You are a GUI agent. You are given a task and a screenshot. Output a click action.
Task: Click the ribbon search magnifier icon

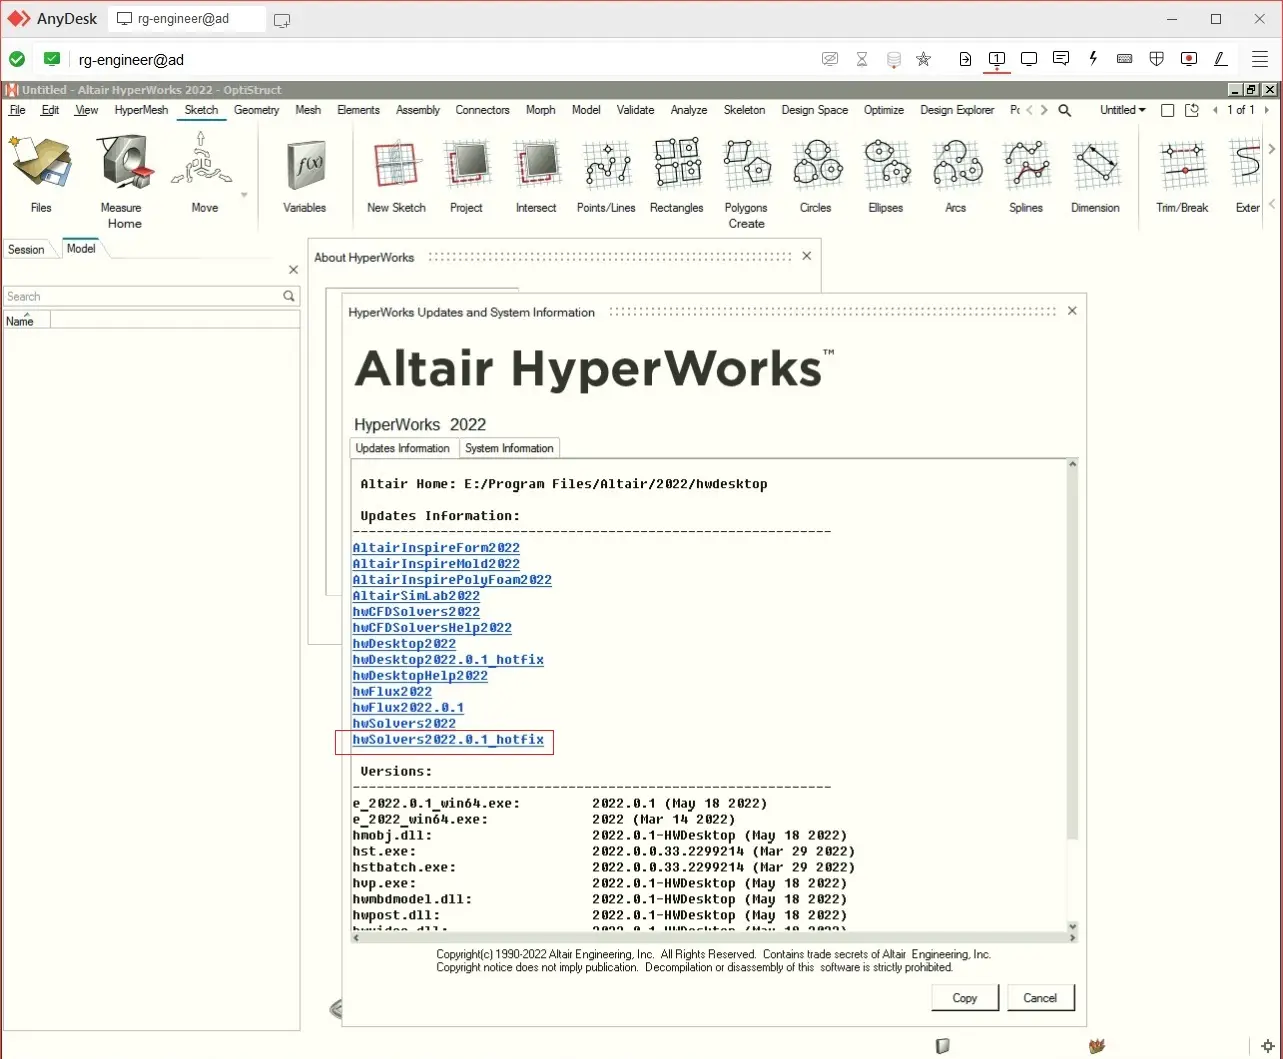coord(1065,110)
